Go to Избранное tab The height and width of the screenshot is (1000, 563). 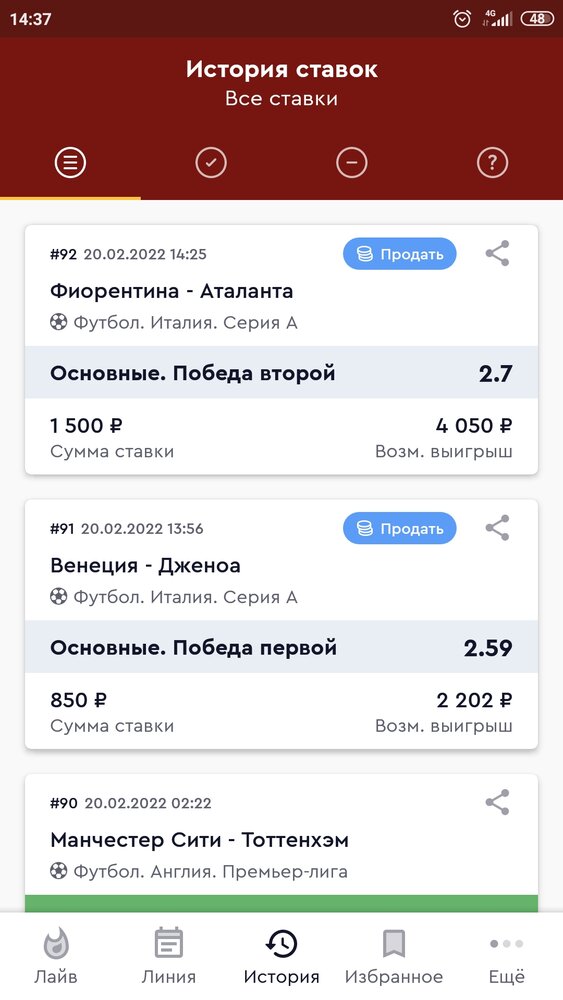(394, 955)
